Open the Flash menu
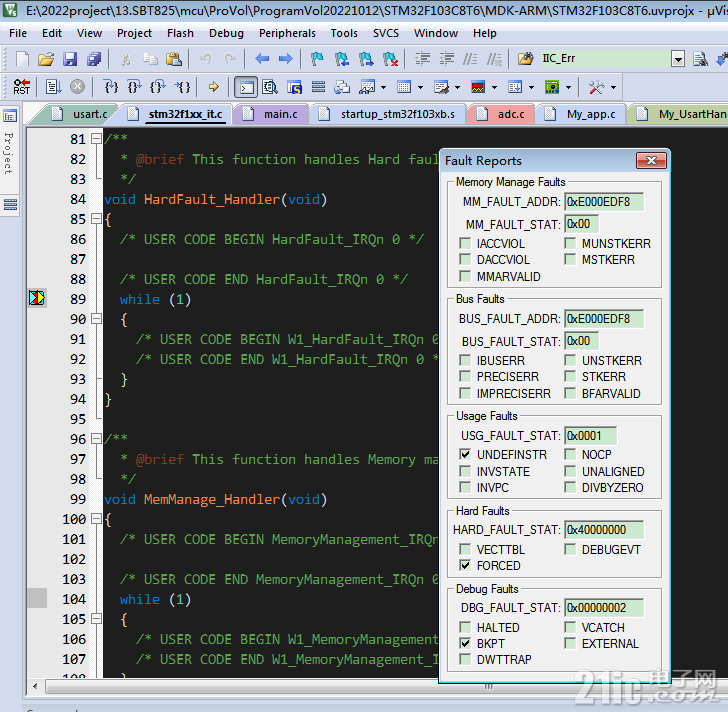This screenshot has height=712, width=728. pos(180,33)
